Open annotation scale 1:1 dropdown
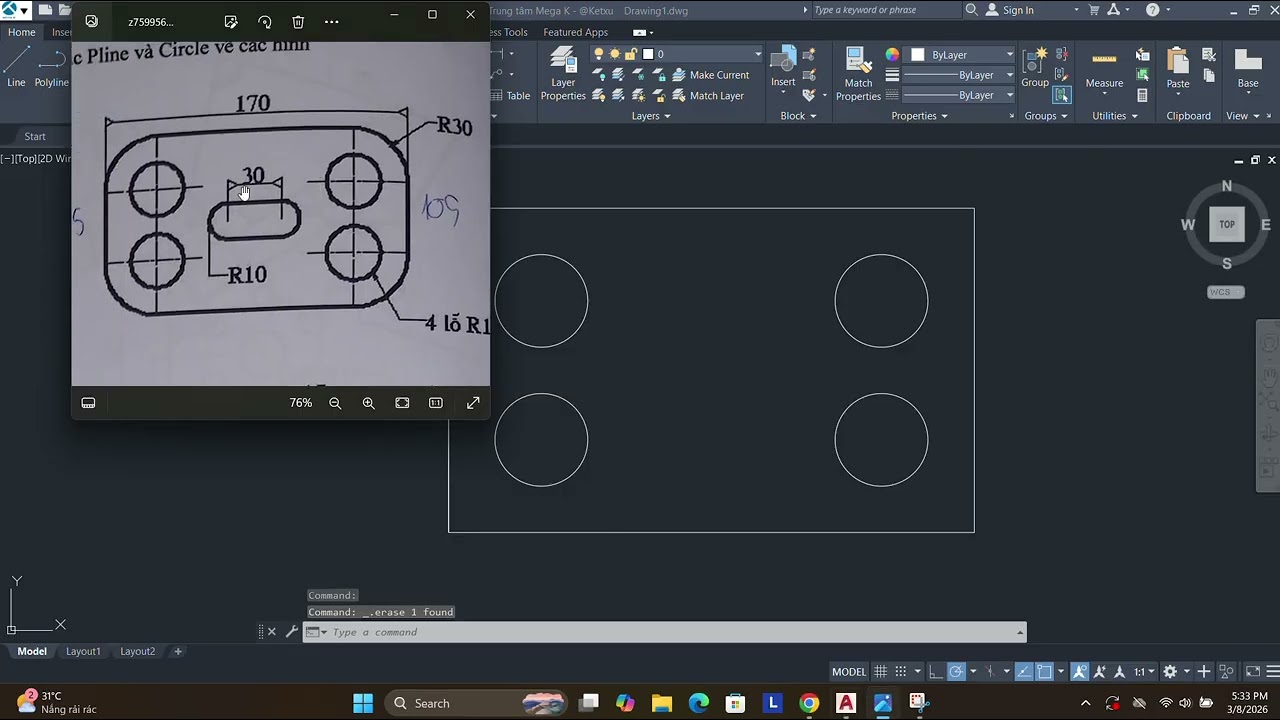The height and width of the screenshot is (720, 1280). [x=1143, y=672]
